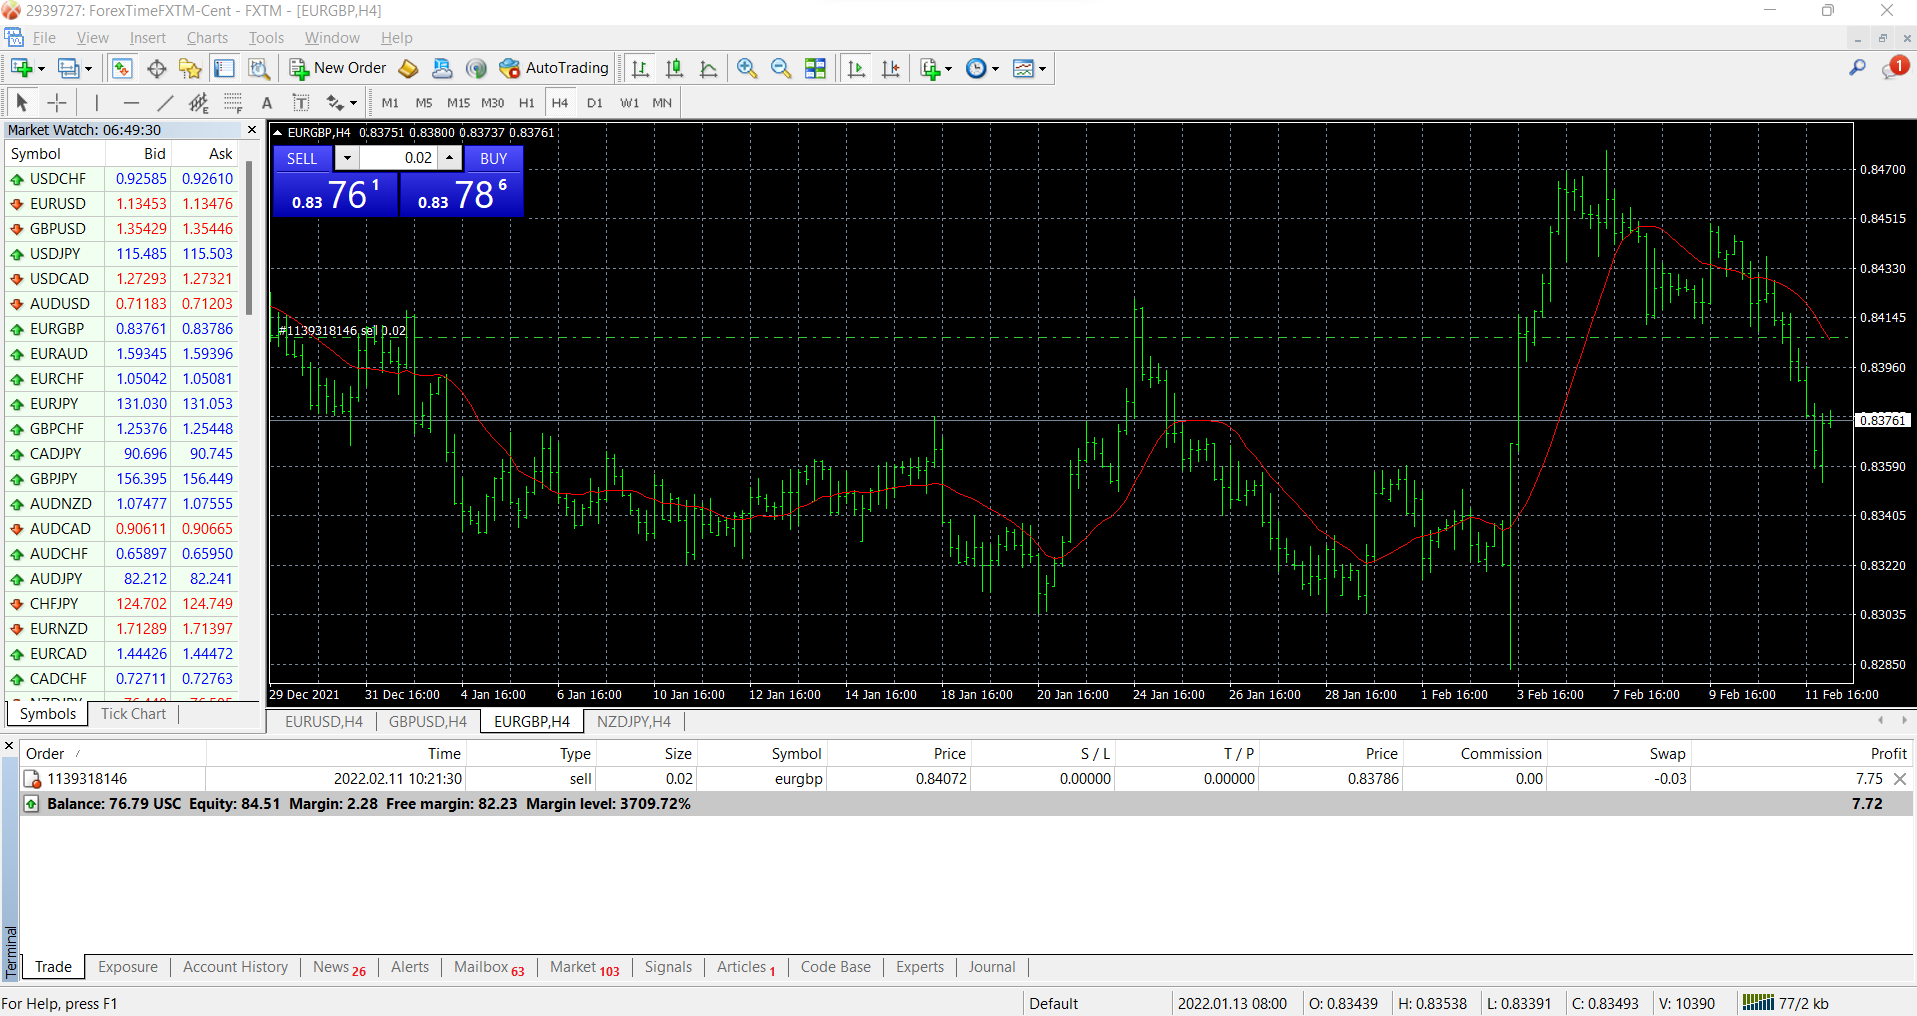Zoom out of the chart
The width and height of the screenshot is (1917, 1016).
pyautogui.click(x=781, y=68)
